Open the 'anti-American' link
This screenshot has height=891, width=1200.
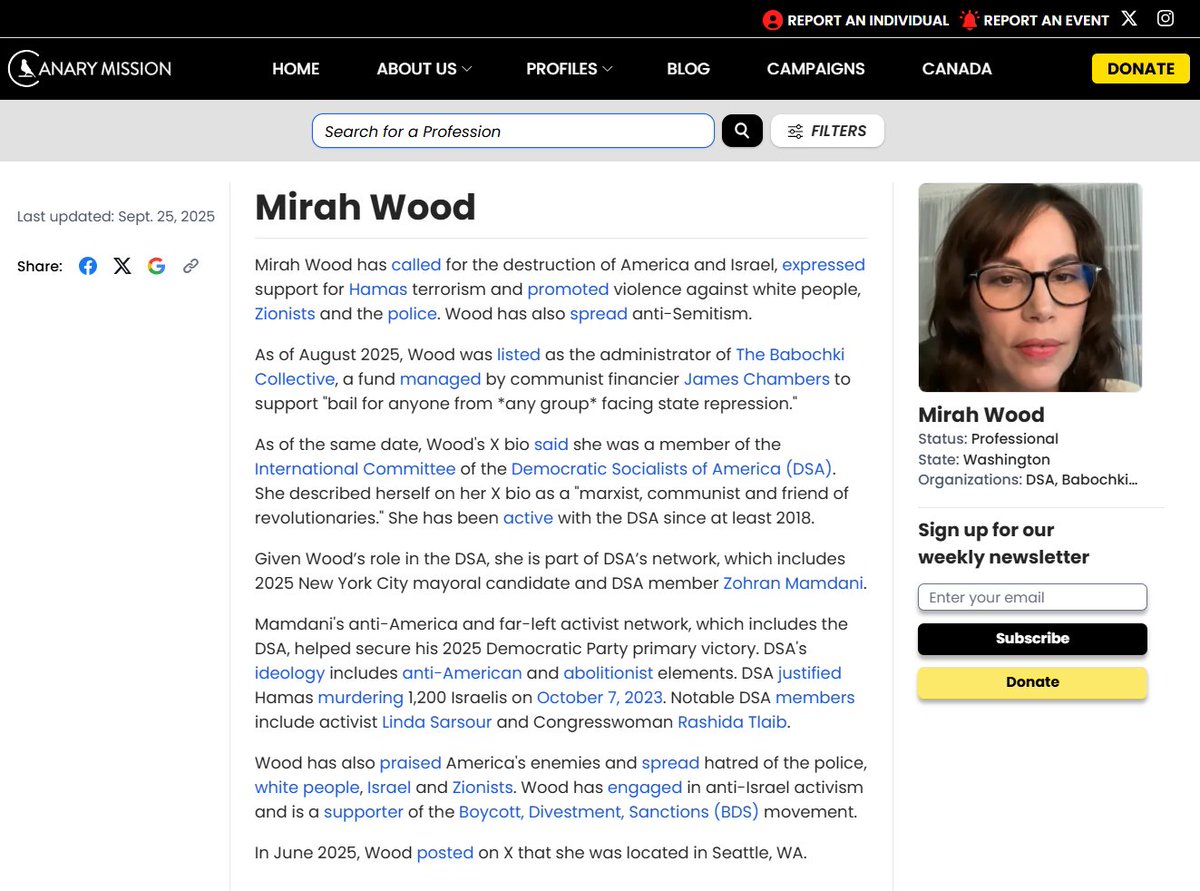pos(462,673)
